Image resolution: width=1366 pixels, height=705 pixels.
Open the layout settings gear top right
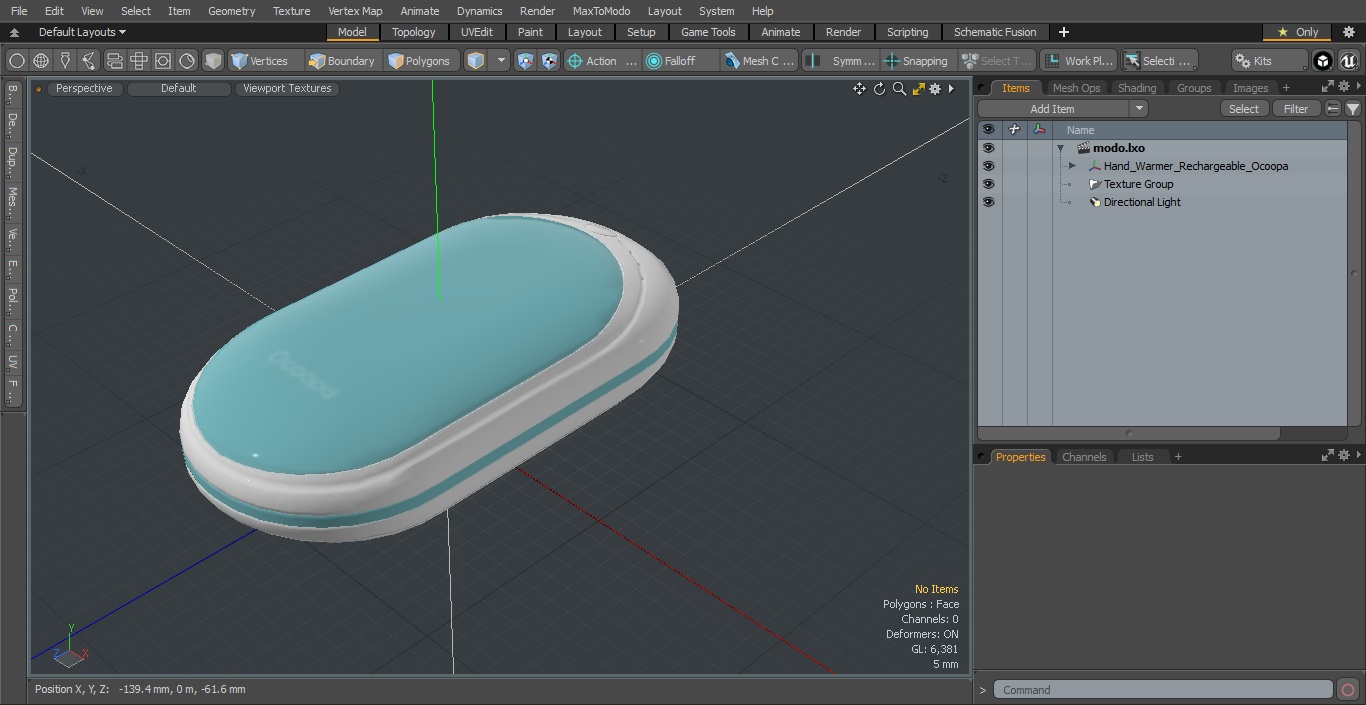click(x=1349, y=32)
